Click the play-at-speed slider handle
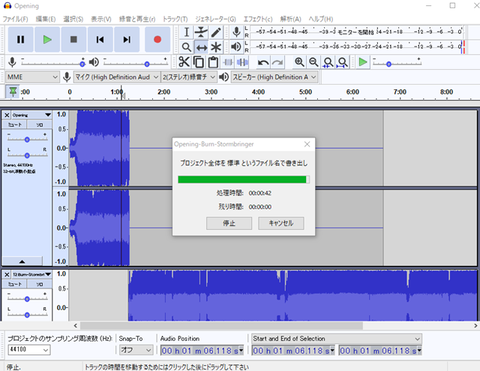This screenshot has width=480, height=371. tap(388, 64)
